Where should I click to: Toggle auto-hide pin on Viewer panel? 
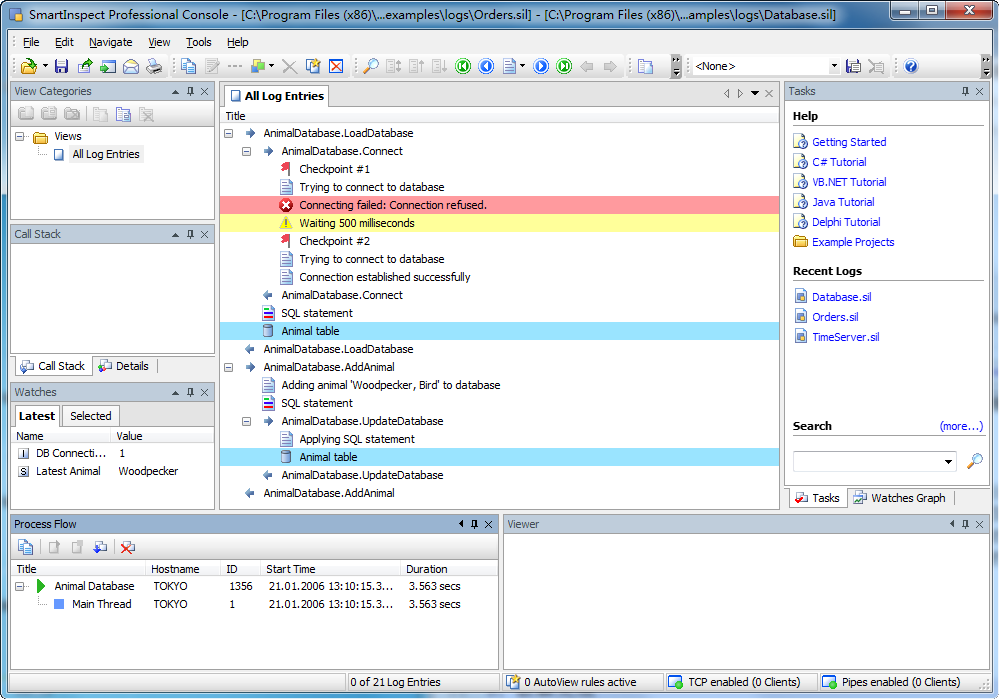966,524
